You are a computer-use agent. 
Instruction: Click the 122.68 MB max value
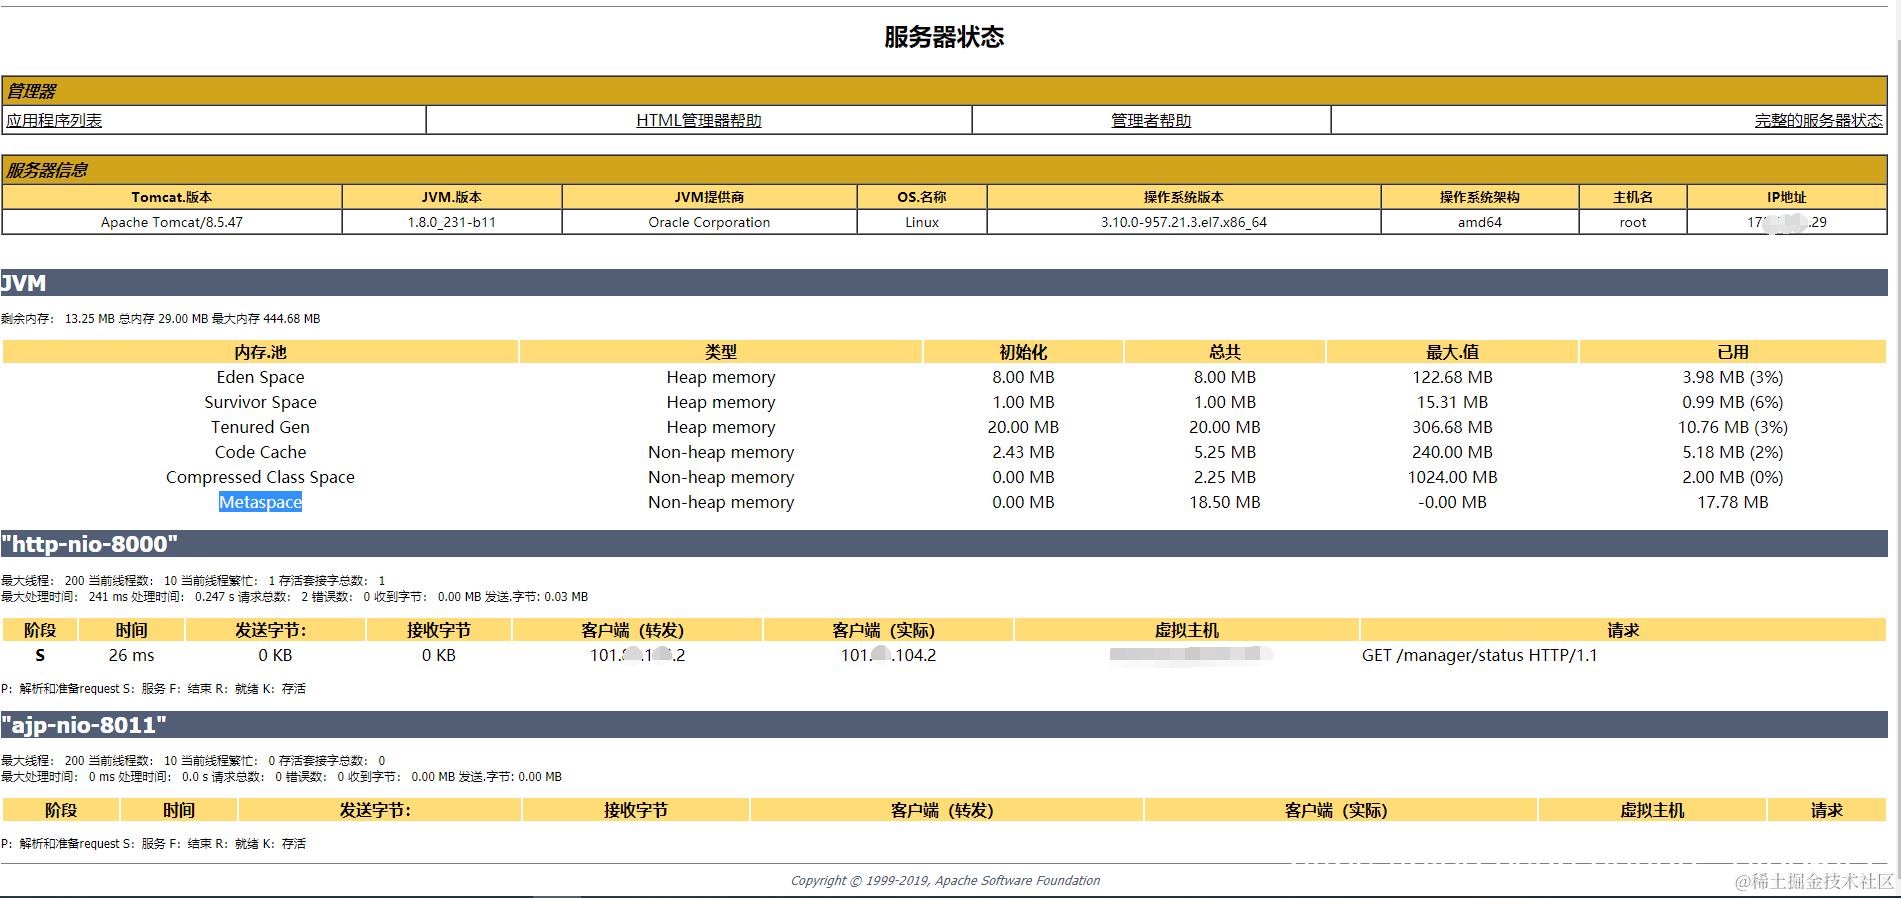tap(1452, 377)
